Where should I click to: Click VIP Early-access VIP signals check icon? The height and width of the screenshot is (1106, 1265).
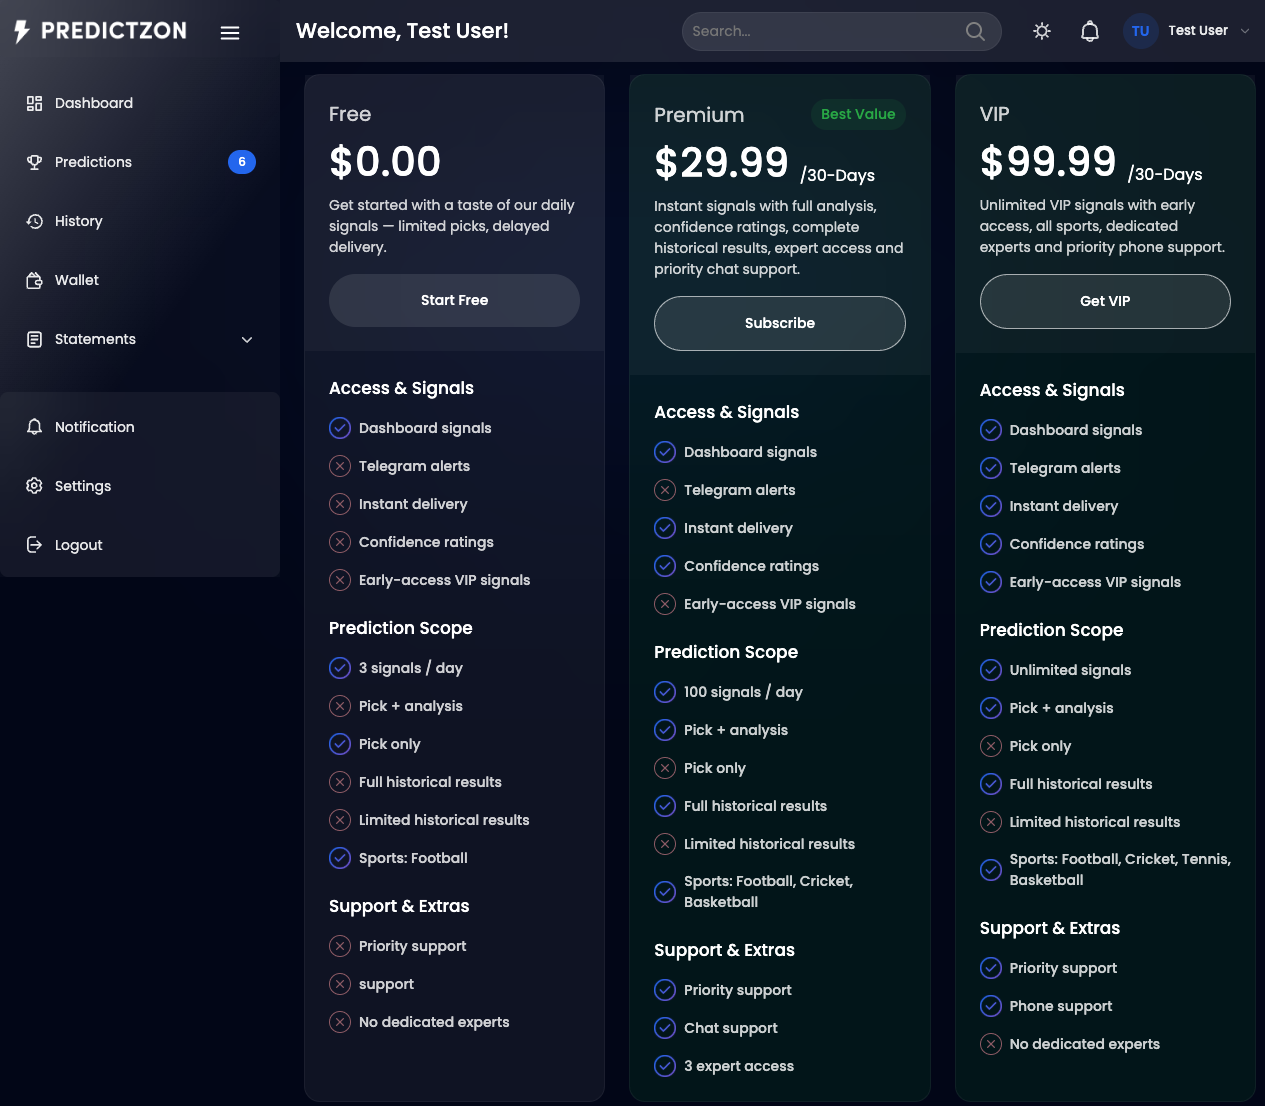[991, 582]
